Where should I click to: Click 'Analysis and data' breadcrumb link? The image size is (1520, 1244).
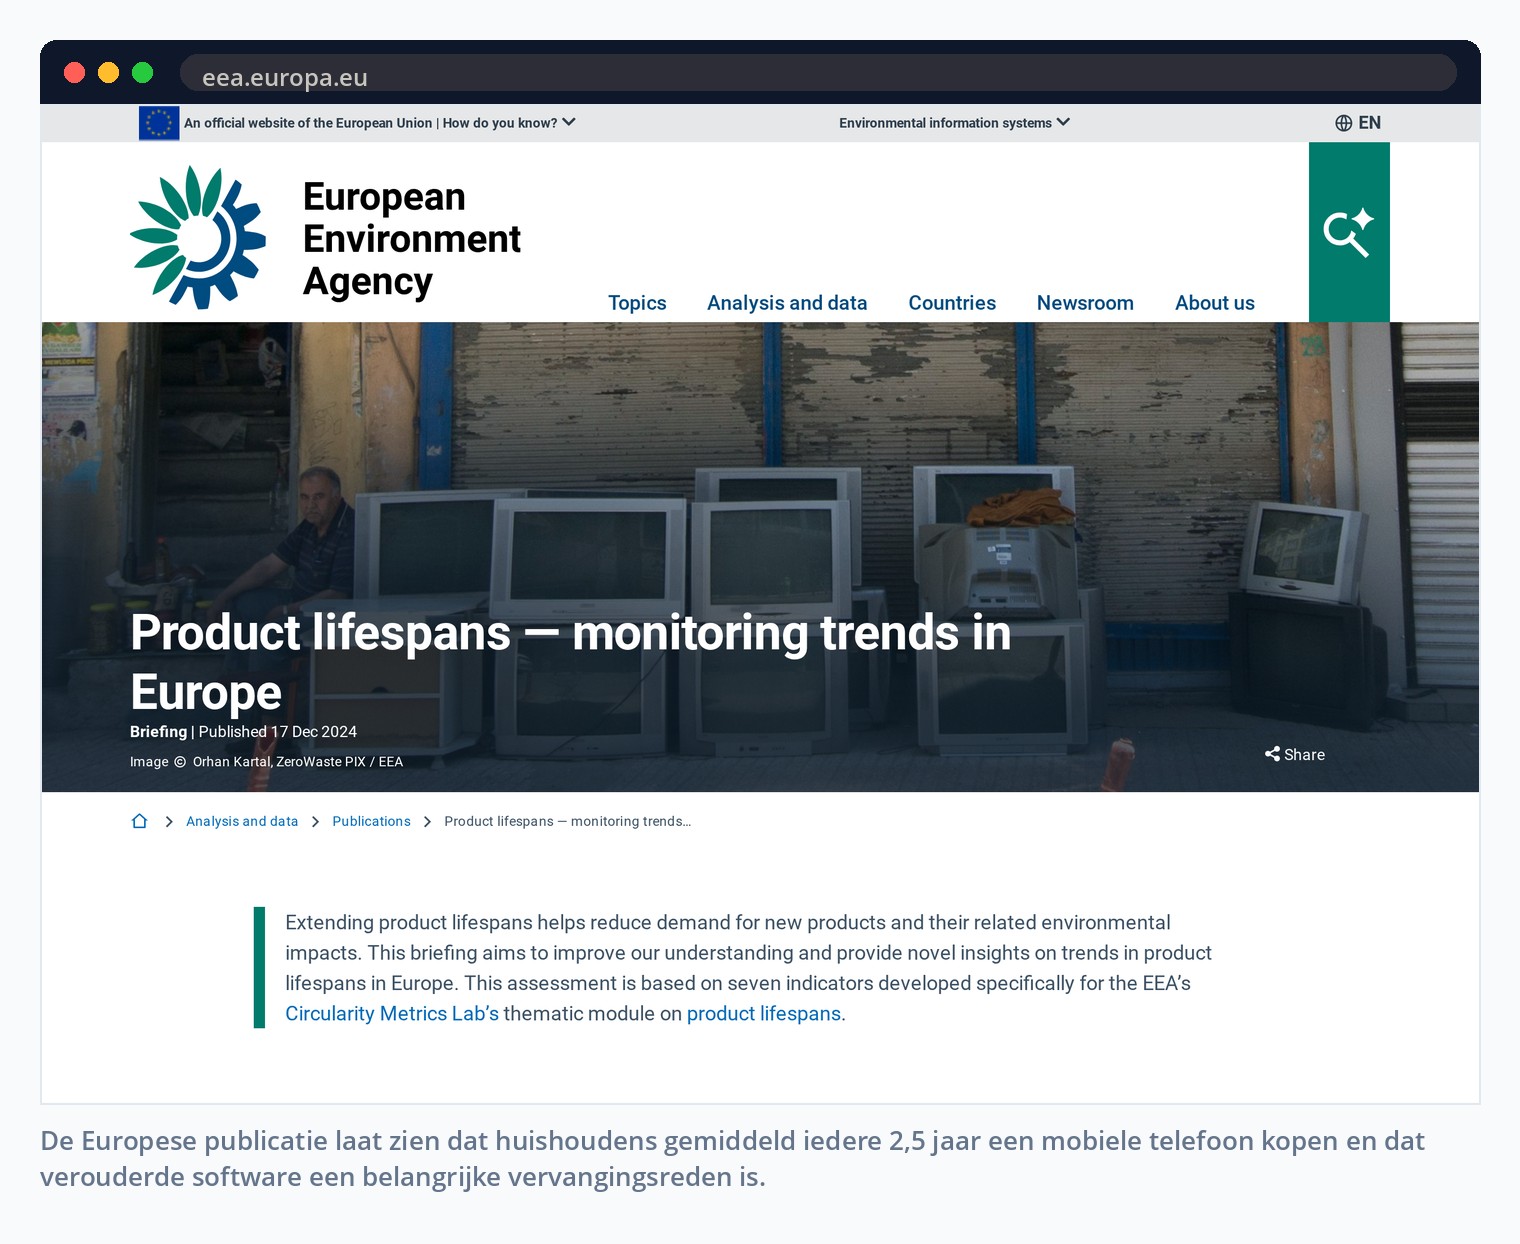click(242, 821)
